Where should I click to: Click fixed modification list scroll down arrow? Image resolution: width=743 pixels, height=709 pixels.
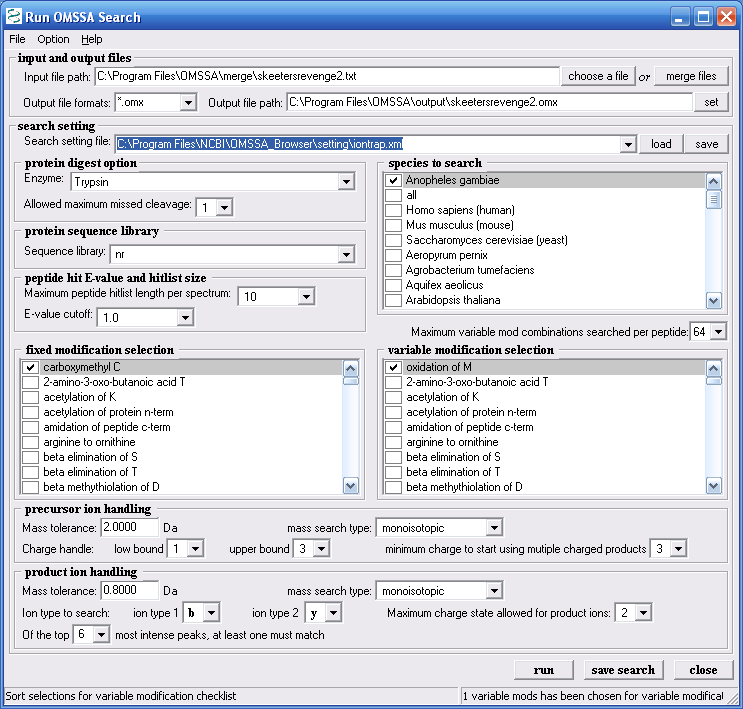(351, 485)
